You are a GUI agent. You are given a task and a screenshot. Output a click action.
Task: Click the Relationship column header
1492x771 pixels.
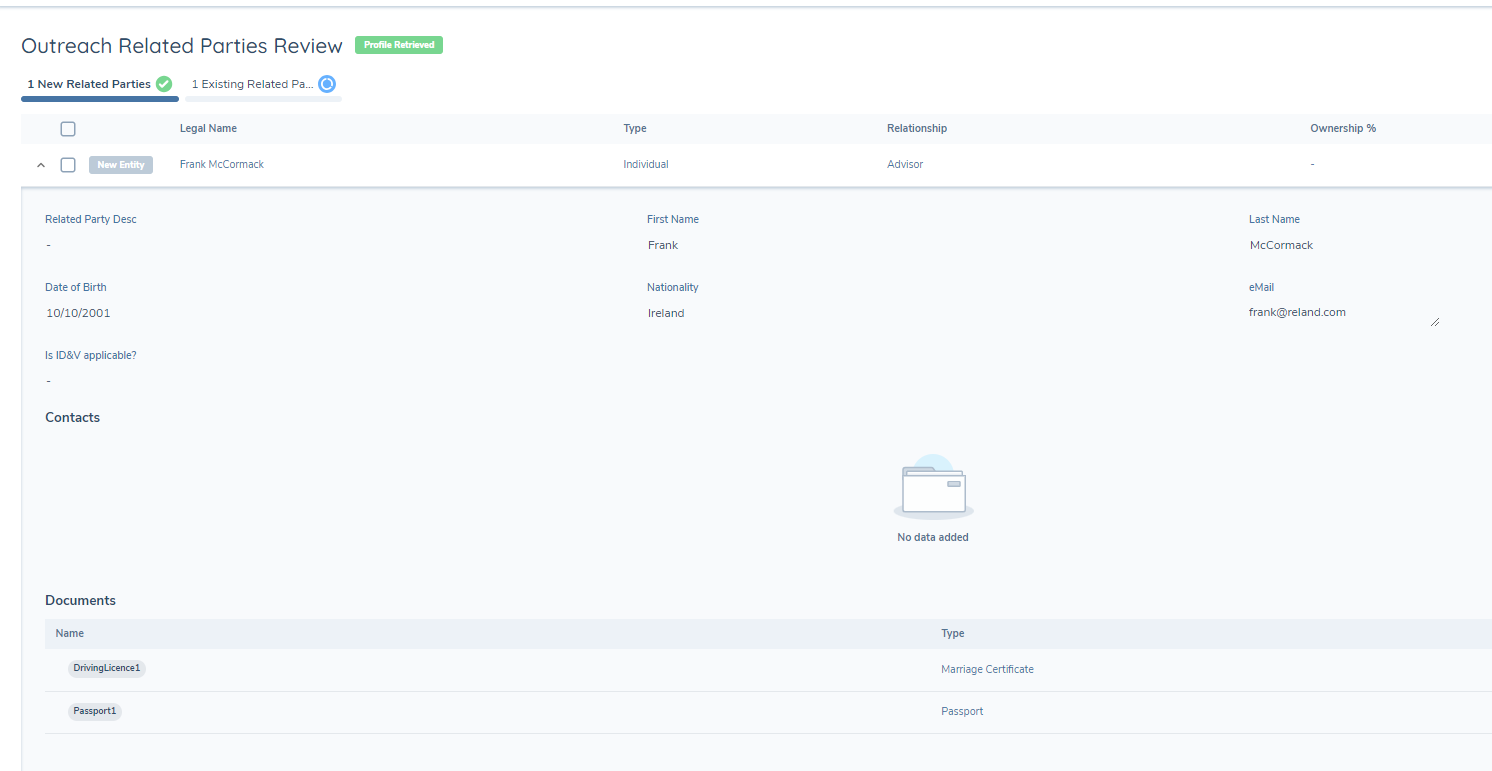click(x=916, y=129)
